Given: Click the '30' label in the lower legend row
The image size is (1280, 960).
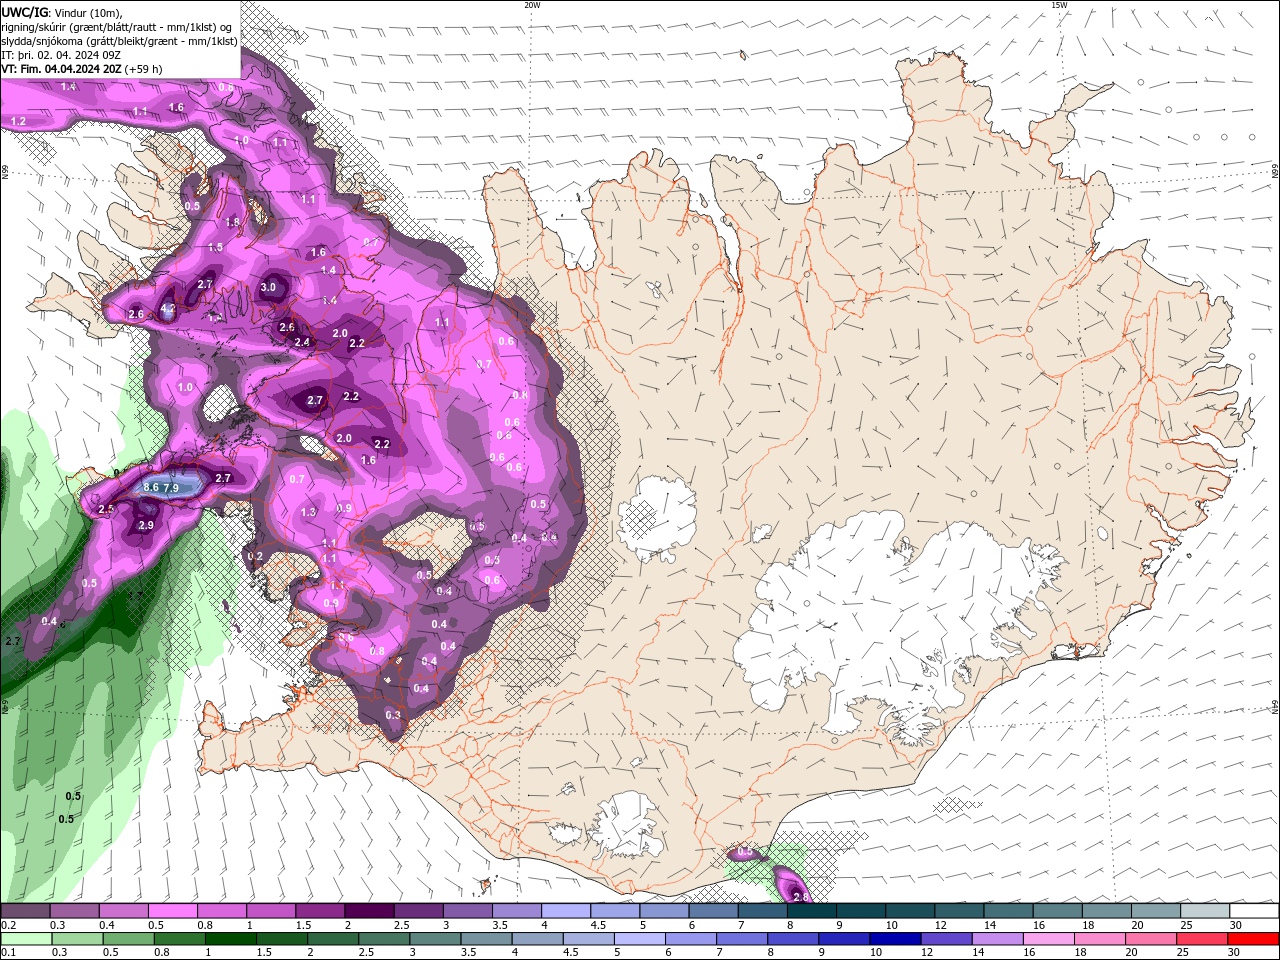Looking at the screenshot, I should point(1232,953).
